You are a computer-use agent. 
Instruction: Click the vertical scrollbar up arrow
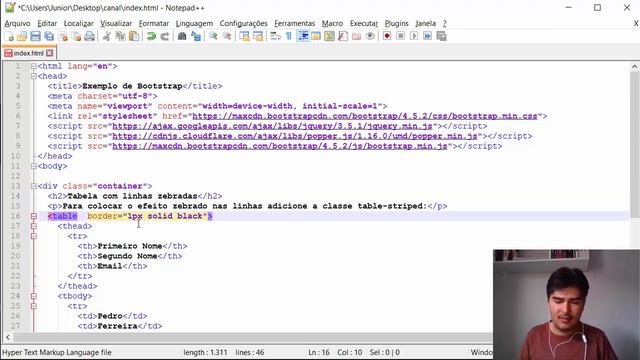click(634, 67)
